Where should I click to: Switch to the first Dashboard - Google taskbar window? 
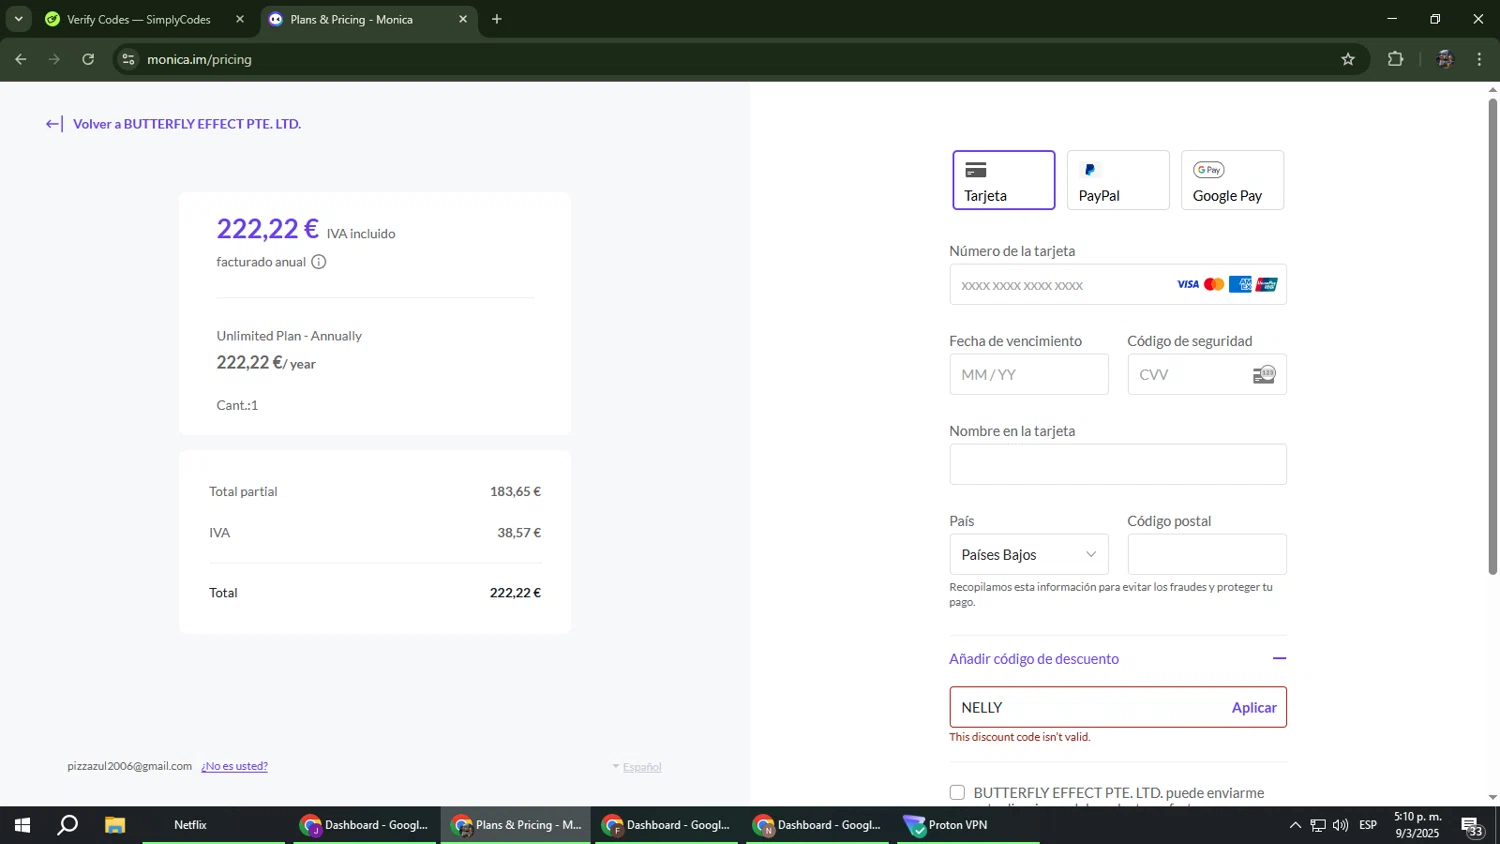(365, 825)
